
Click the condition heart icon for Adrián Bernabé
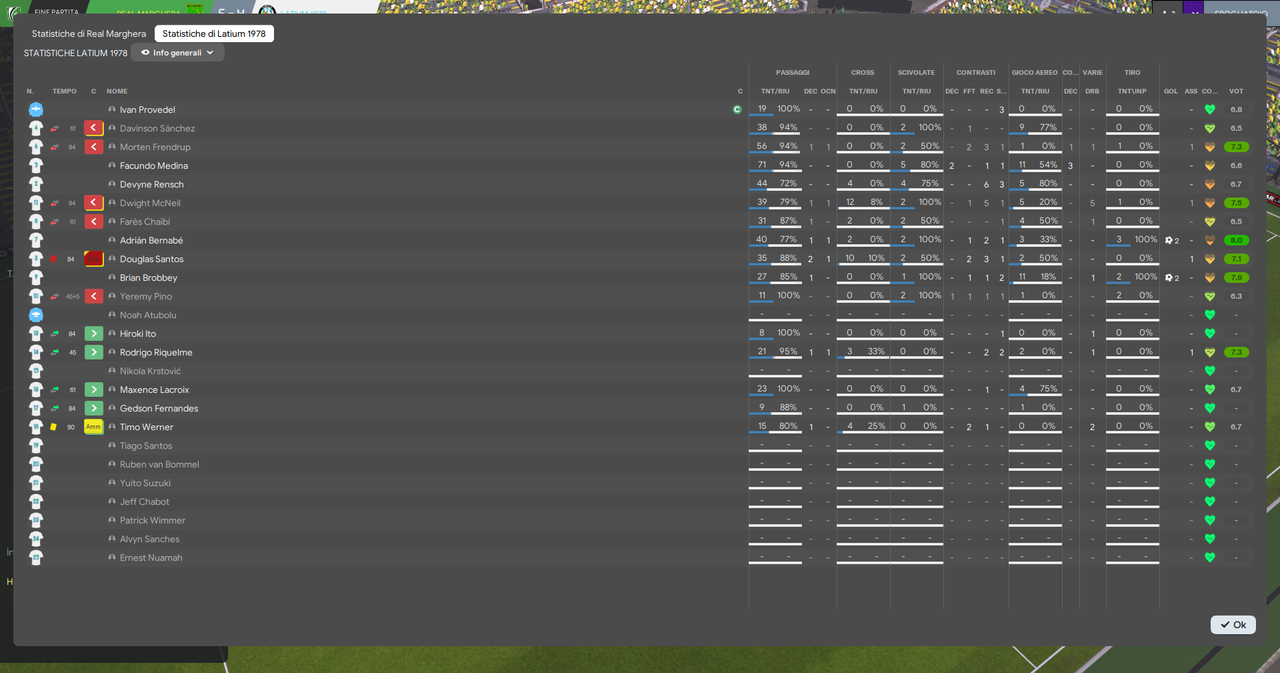[x=1210, y=240]
